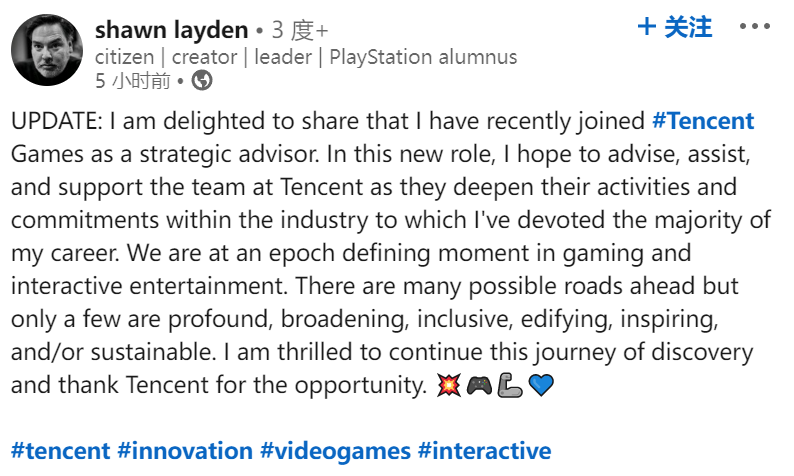Open shawn layden's profile photo

click(47, 50)
